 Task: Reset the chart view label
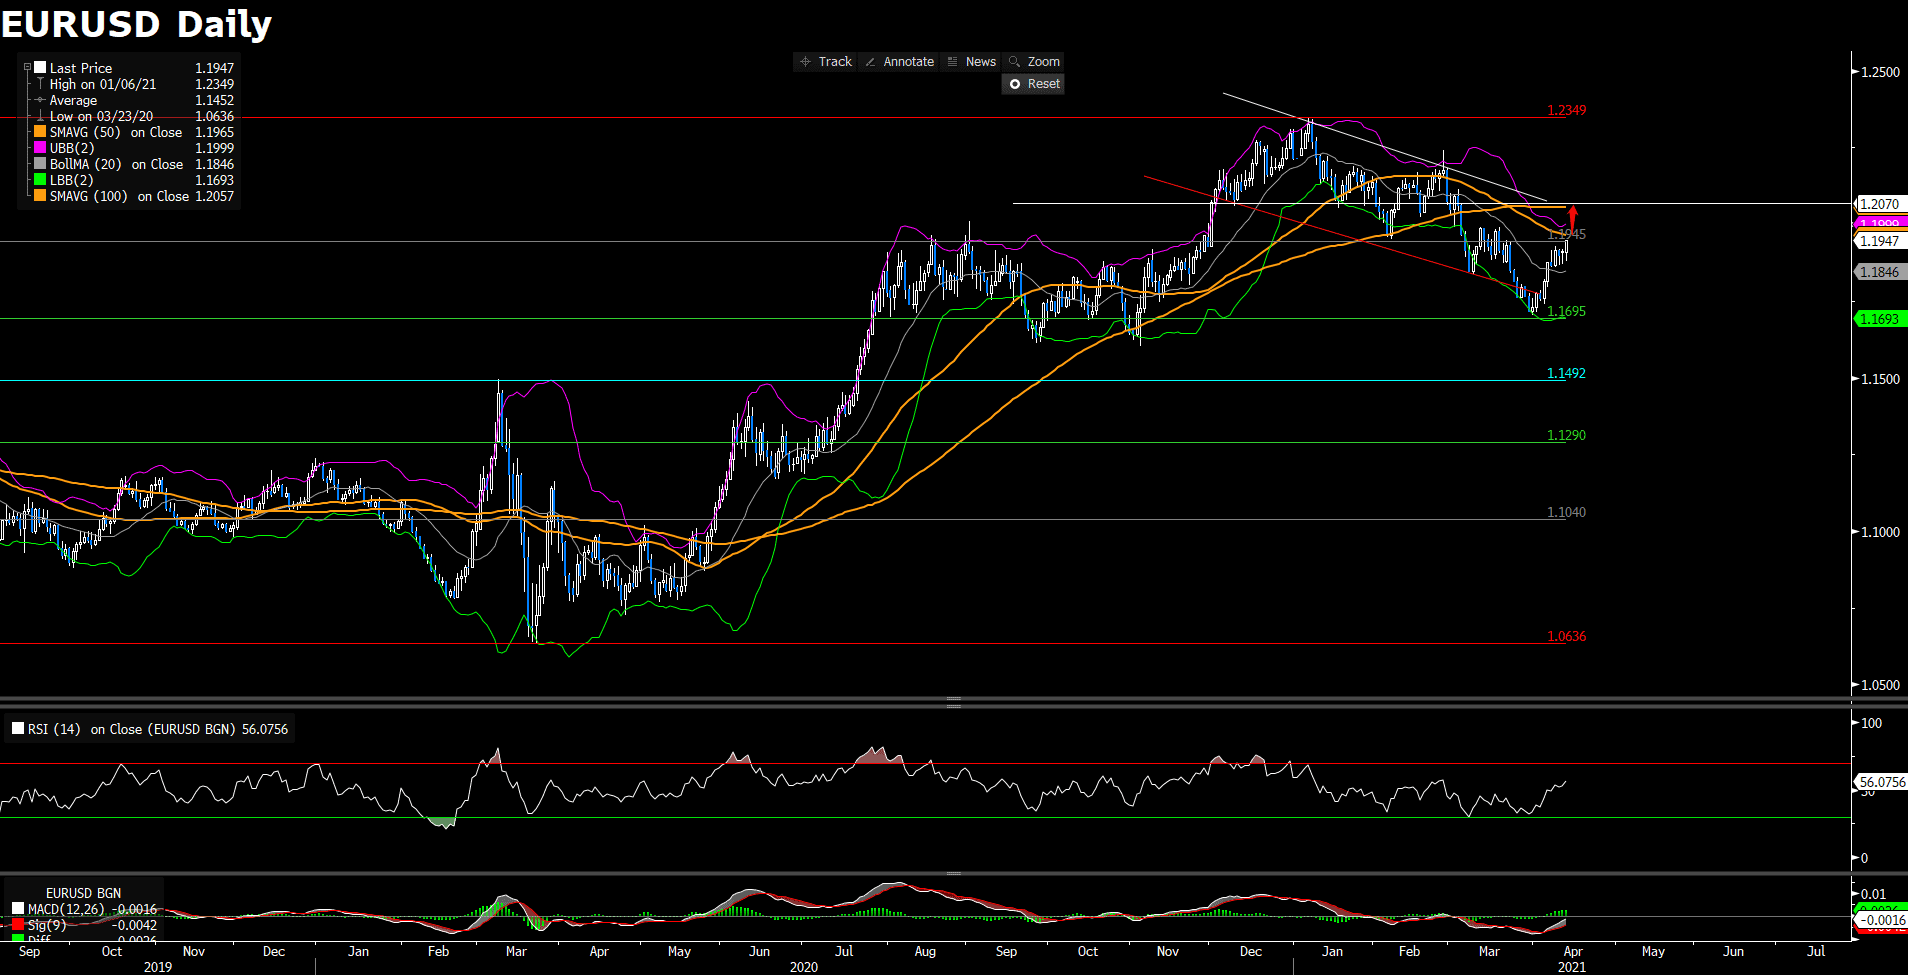(1043, 84)
